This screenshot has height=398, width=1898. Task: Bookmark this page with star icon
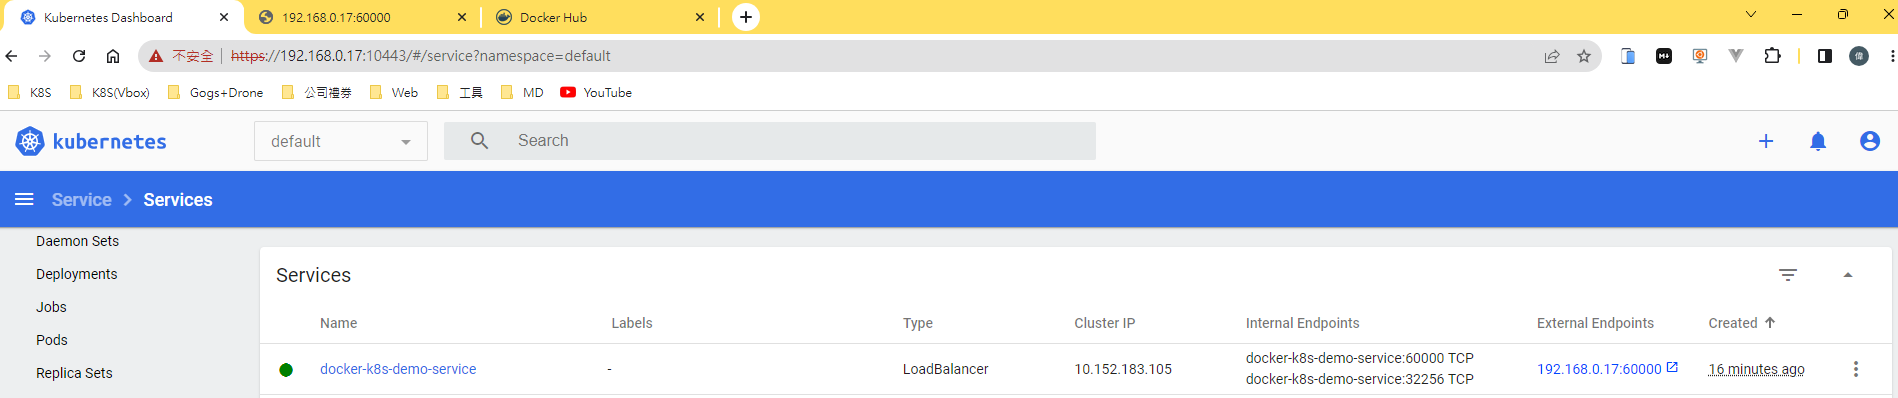point(1584,56)
